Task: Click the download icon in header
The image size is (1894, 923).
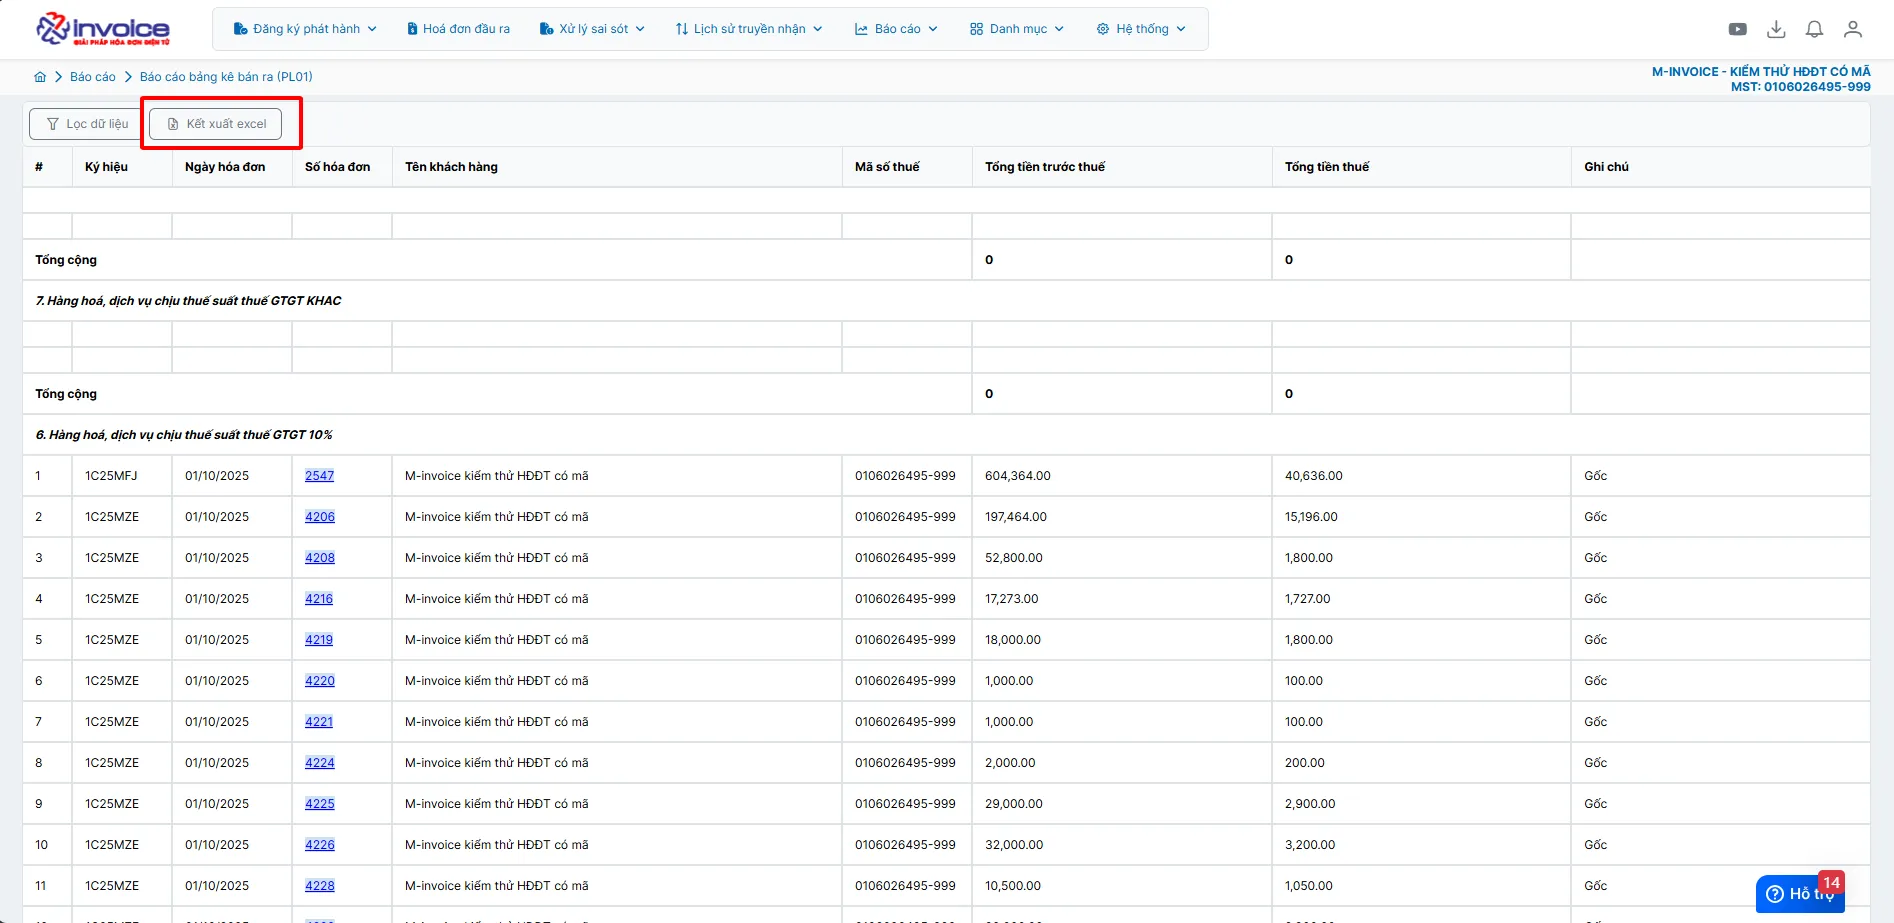Action: [x=1776, y=29]
